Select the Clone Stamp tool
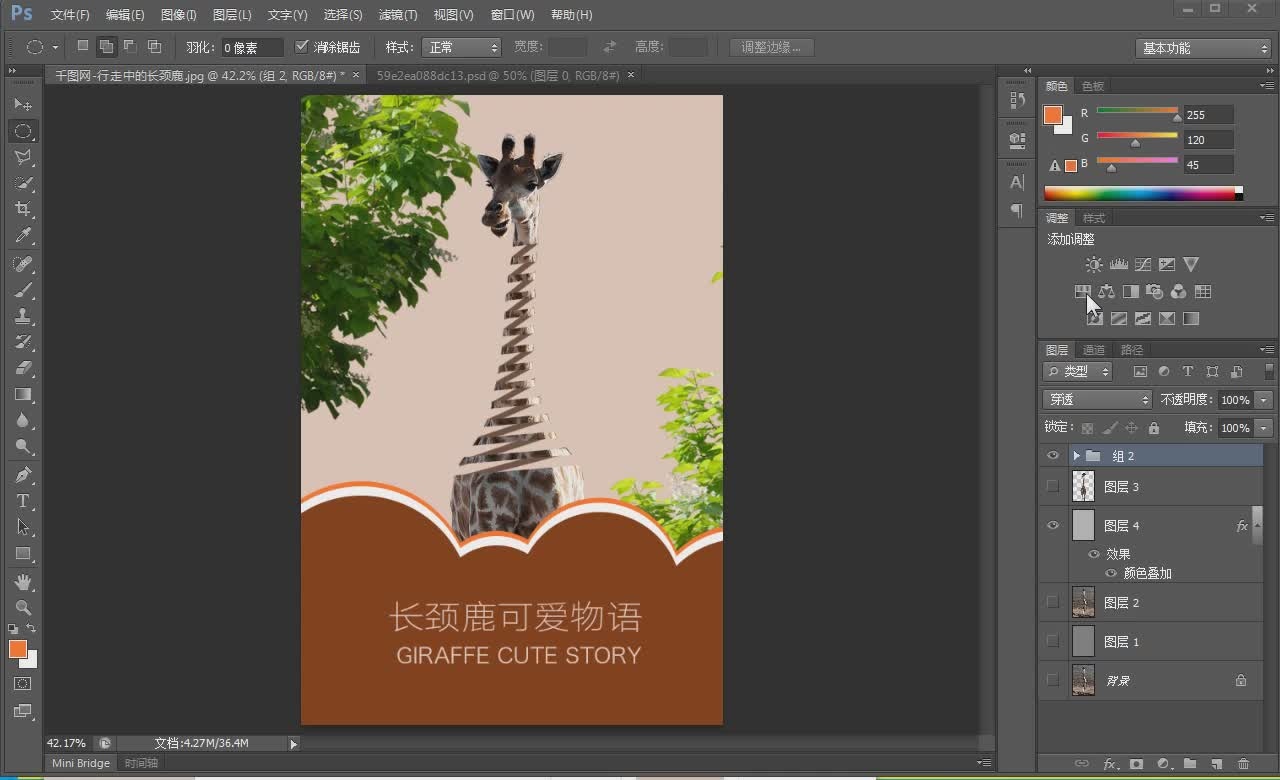This screenshot has width=1280, height=780. pos(23,316)
